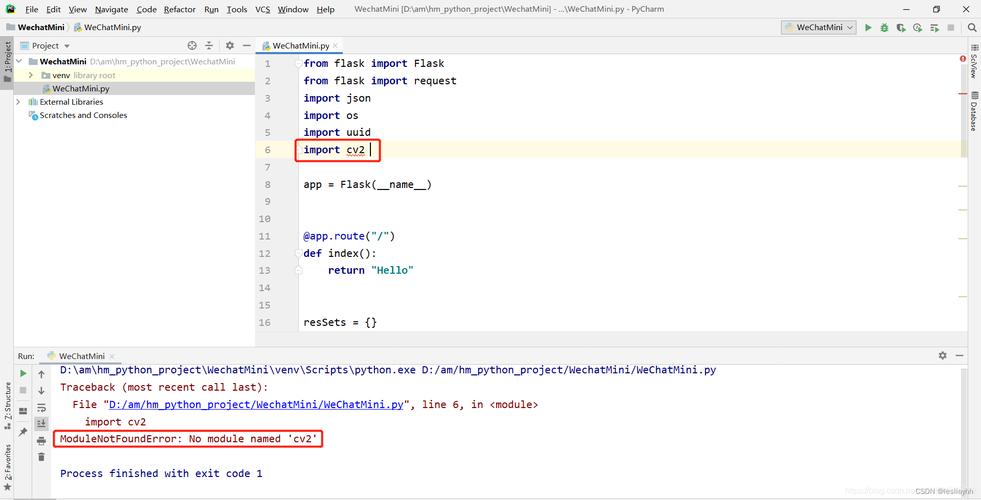Toggle the SciView tool window button
The height and width of the screenshot is (500, 981).
[974, 61]
